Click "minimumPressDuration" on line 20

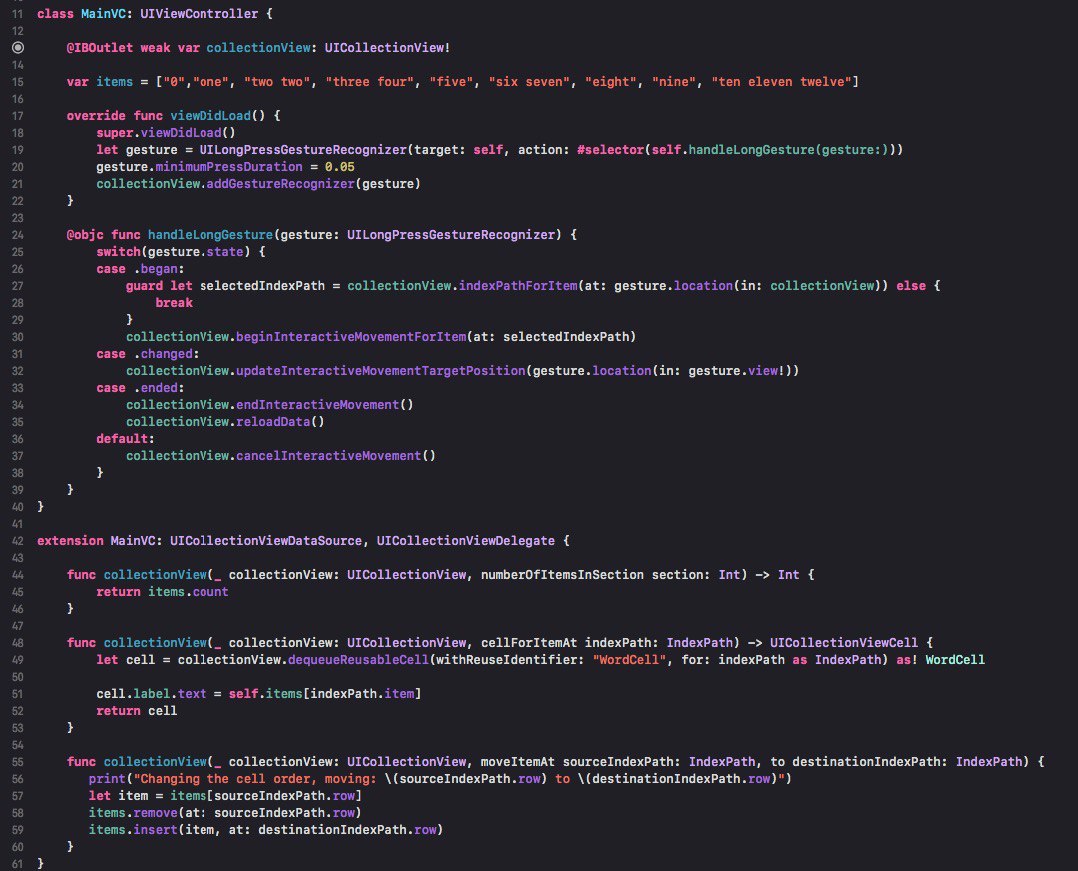229,167
